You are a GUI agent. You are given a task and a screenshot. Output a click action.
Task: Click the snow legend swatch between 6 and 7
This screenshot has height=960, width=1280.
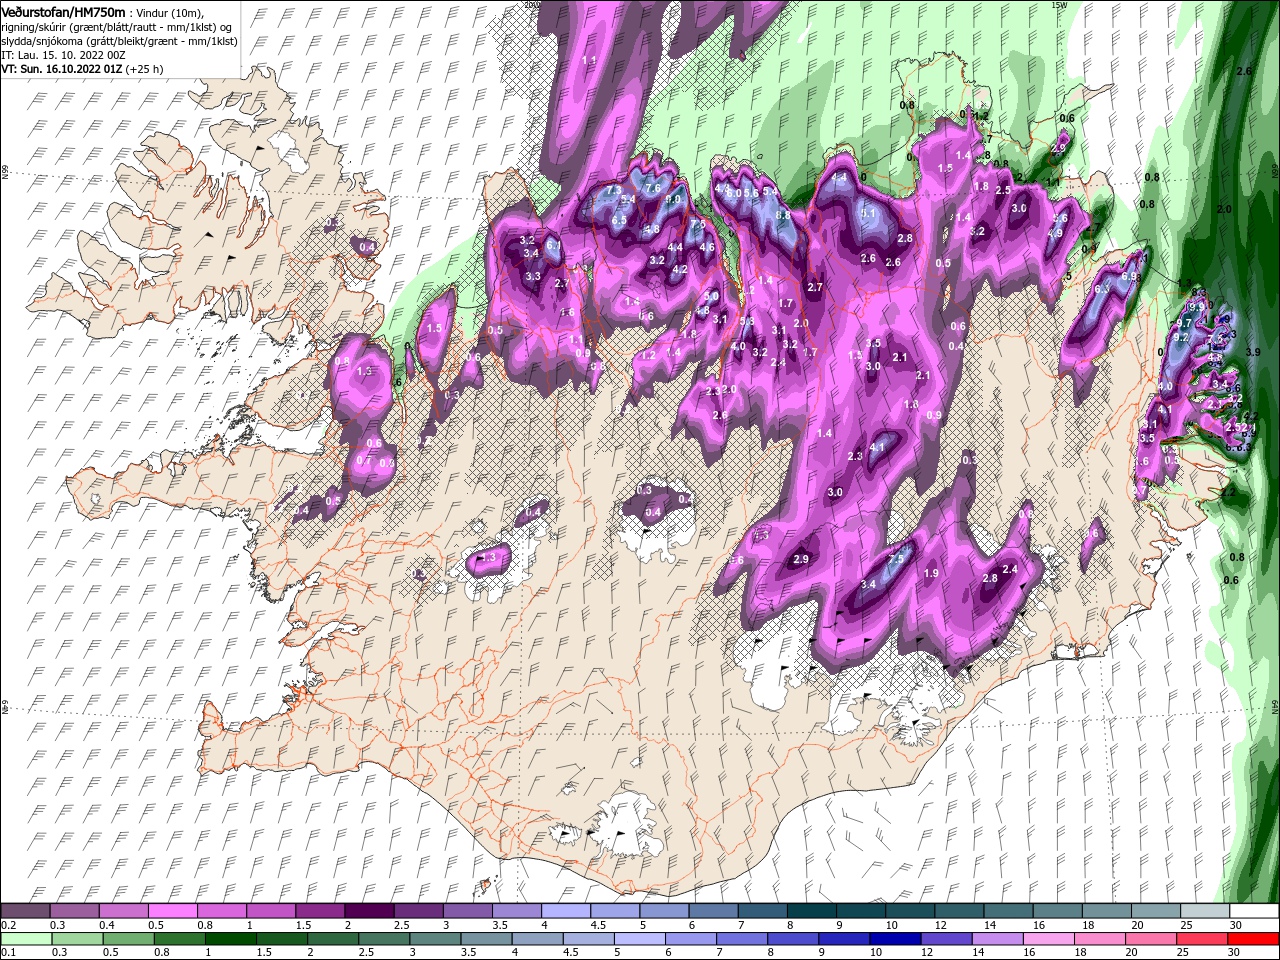click(x=713, y=912)
